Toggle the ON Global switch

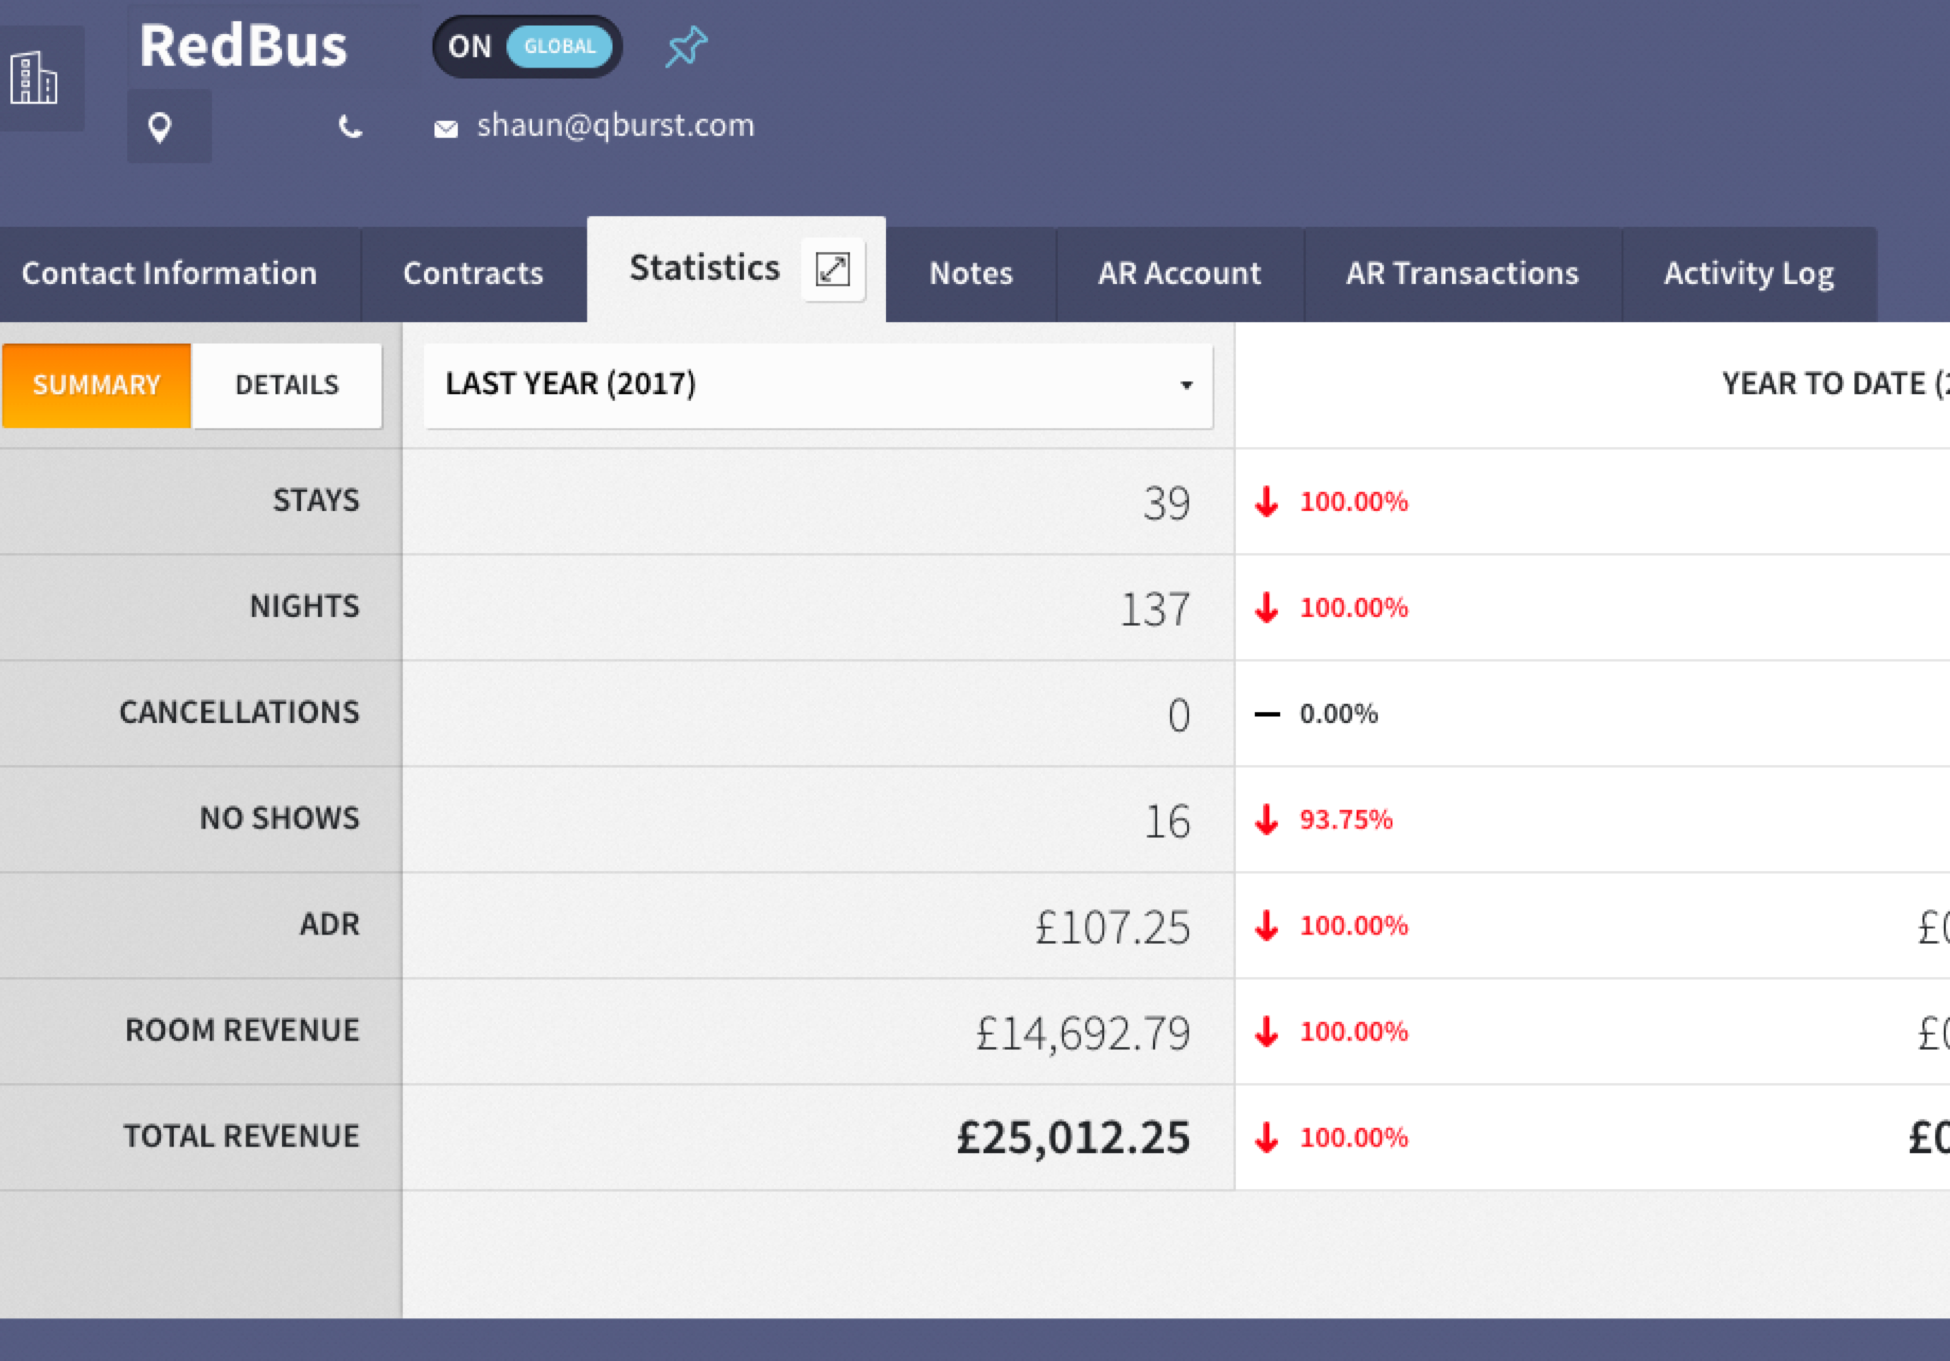point(527,47)
